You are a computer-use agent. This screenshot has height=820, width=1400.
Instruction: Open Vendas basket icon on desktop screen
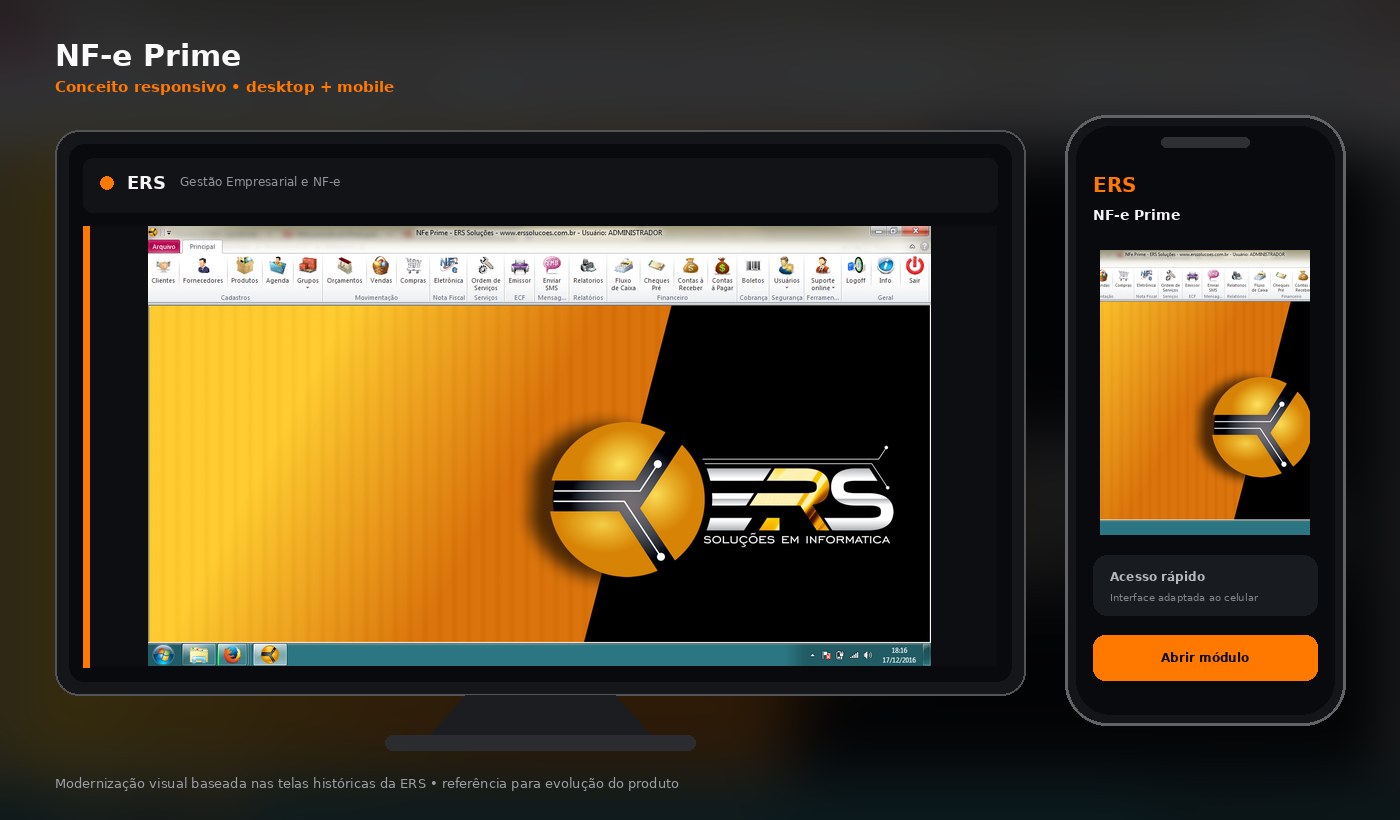point(381,271)
